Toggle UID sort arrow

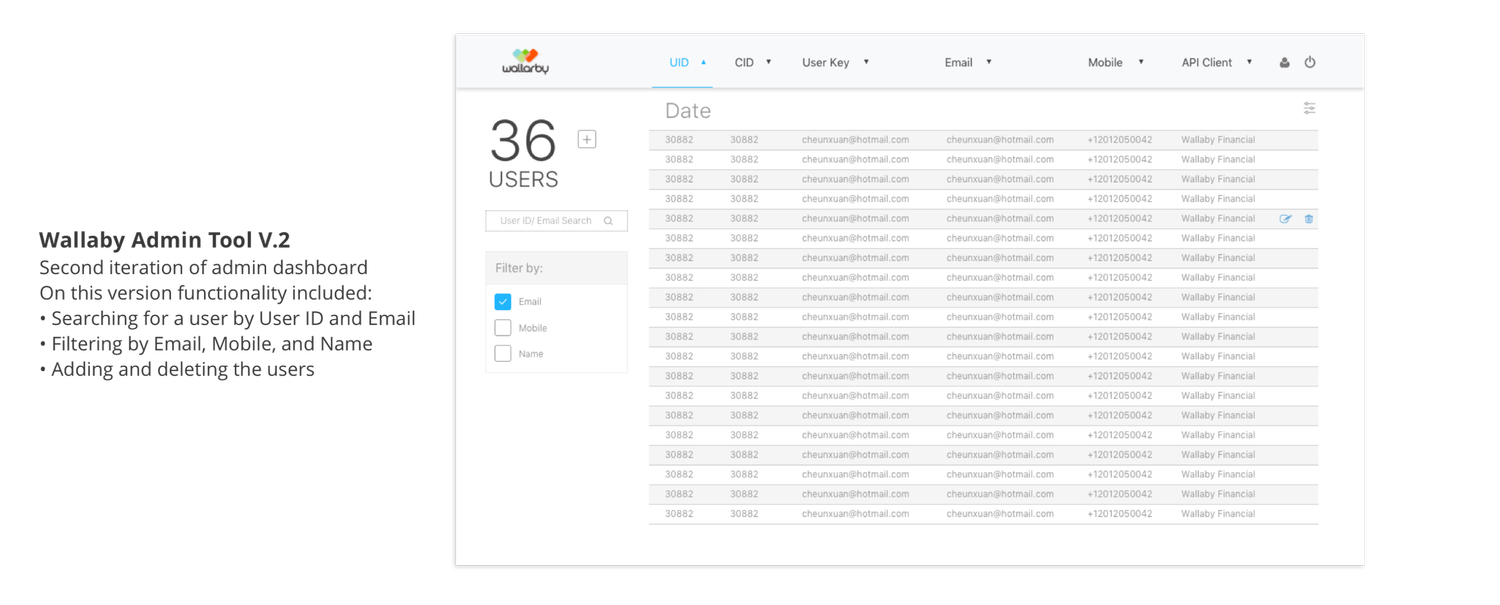[x=704, y=62]
